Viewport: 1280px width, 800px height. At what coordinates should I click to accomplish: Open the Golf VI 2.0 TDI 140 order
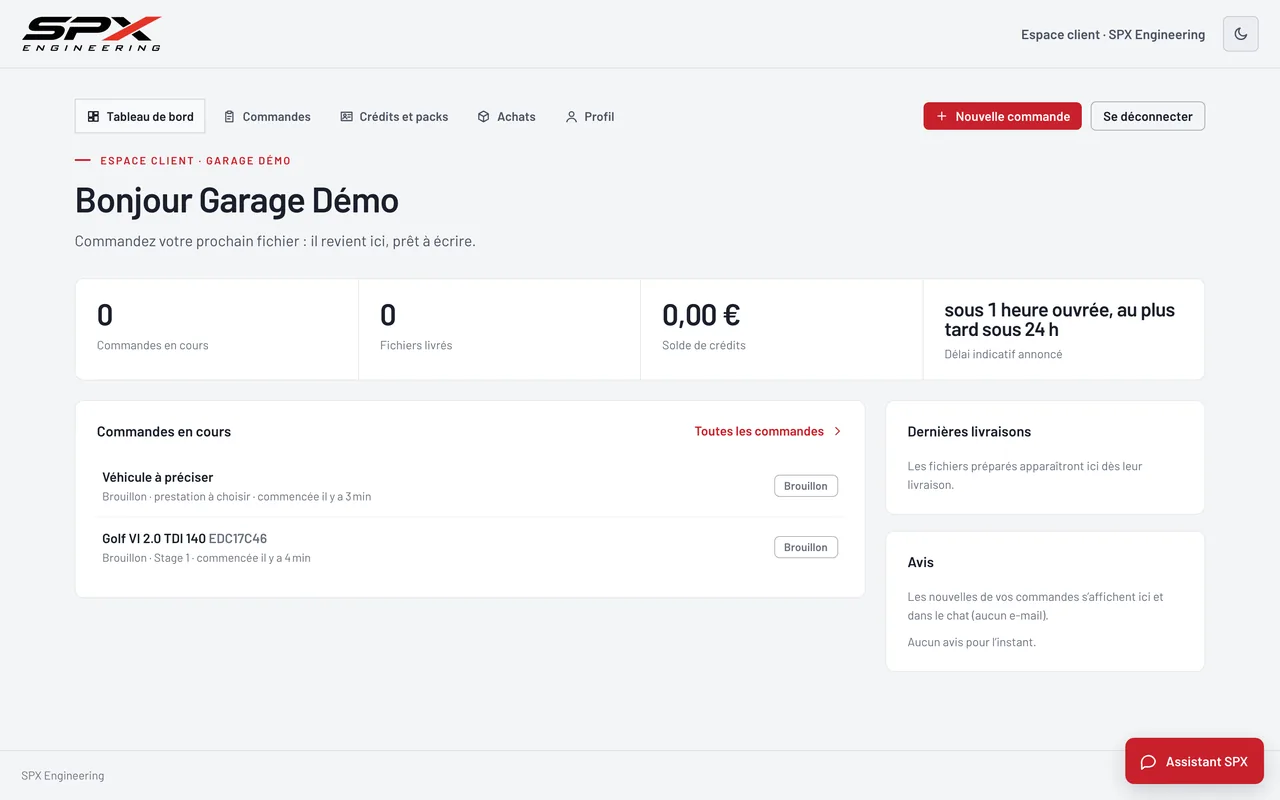click(x=470, y=547)
